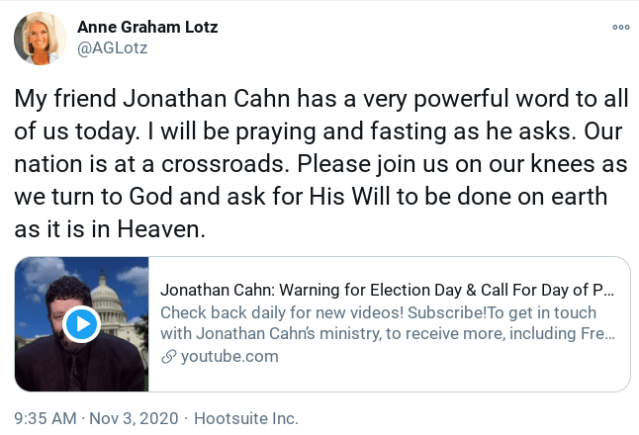Screen dimensions: 639x435
Task: Click the tweet's first line mentioning Jonathan Cahn
Action: point(319,101)
